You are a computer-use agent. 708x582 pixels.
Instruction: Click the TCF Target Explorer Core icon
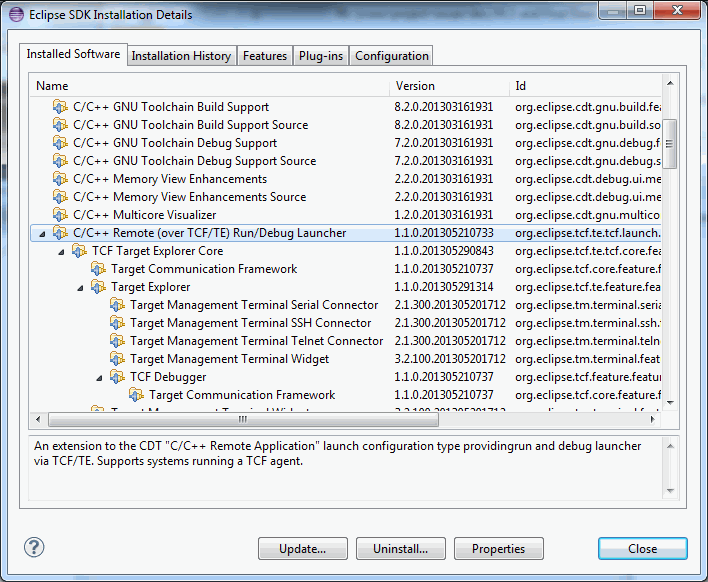pyautogui.click(x=79, y=251)
